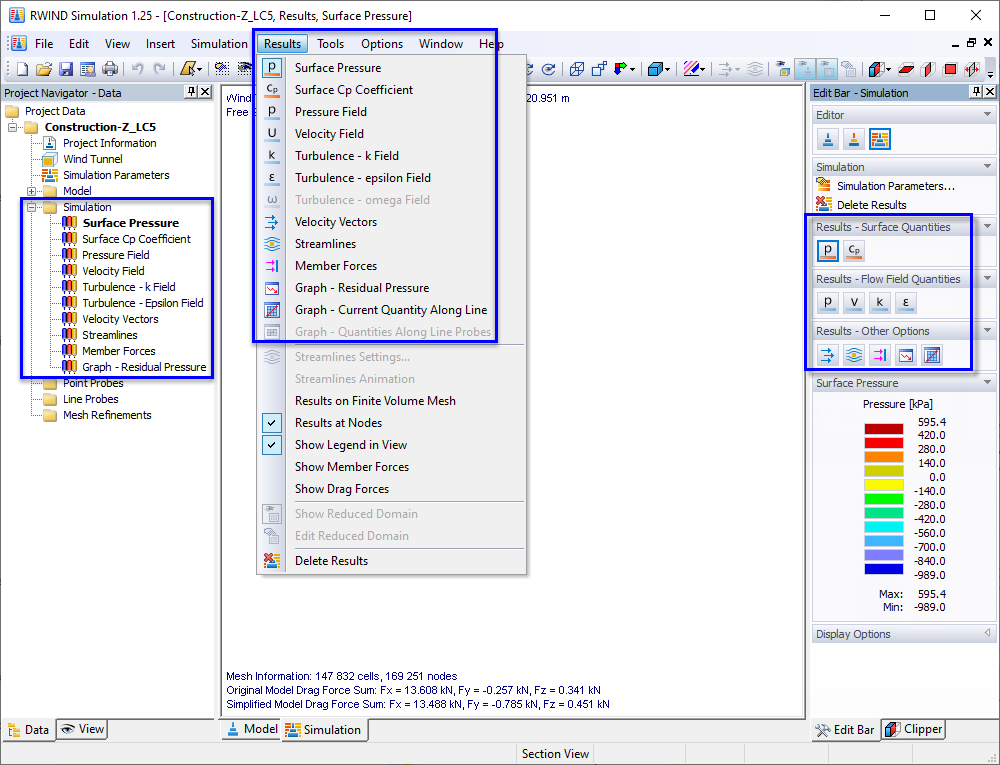Click the red section plane toolbar icon

click(906, 69)
